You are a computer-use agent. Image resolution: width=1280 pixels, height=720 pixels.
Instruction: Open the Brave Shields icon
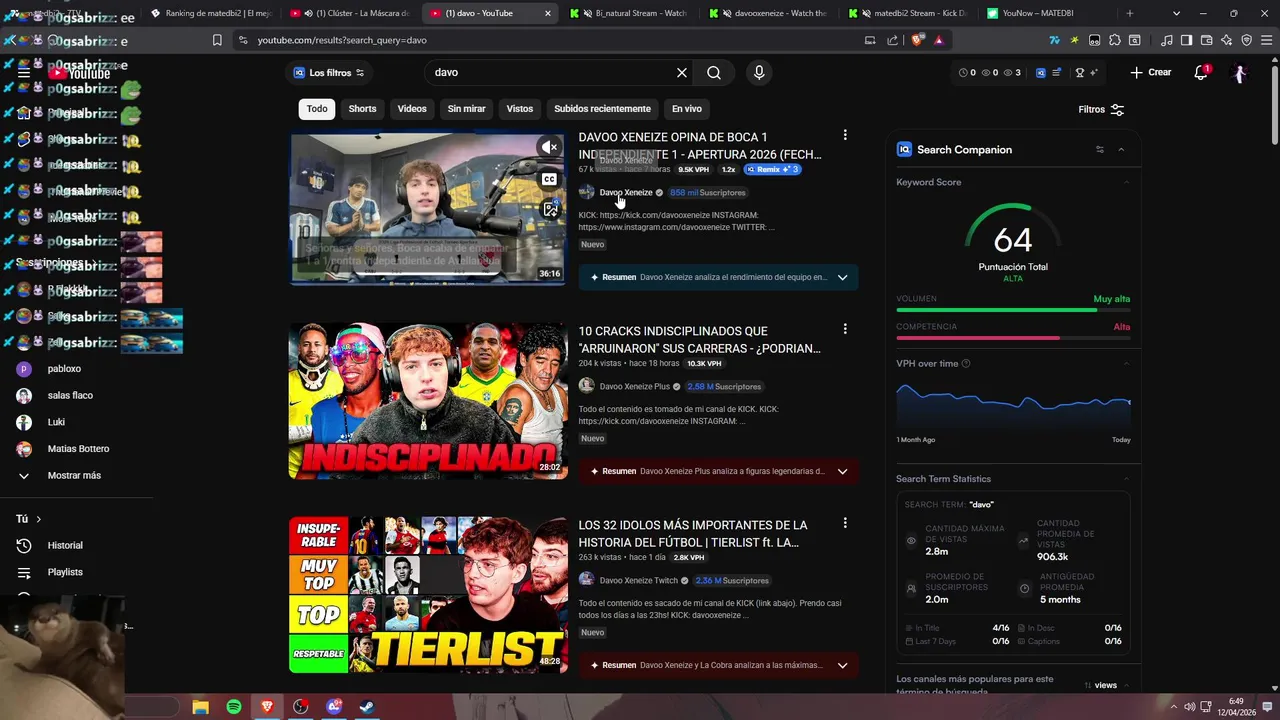click(918, 41)
